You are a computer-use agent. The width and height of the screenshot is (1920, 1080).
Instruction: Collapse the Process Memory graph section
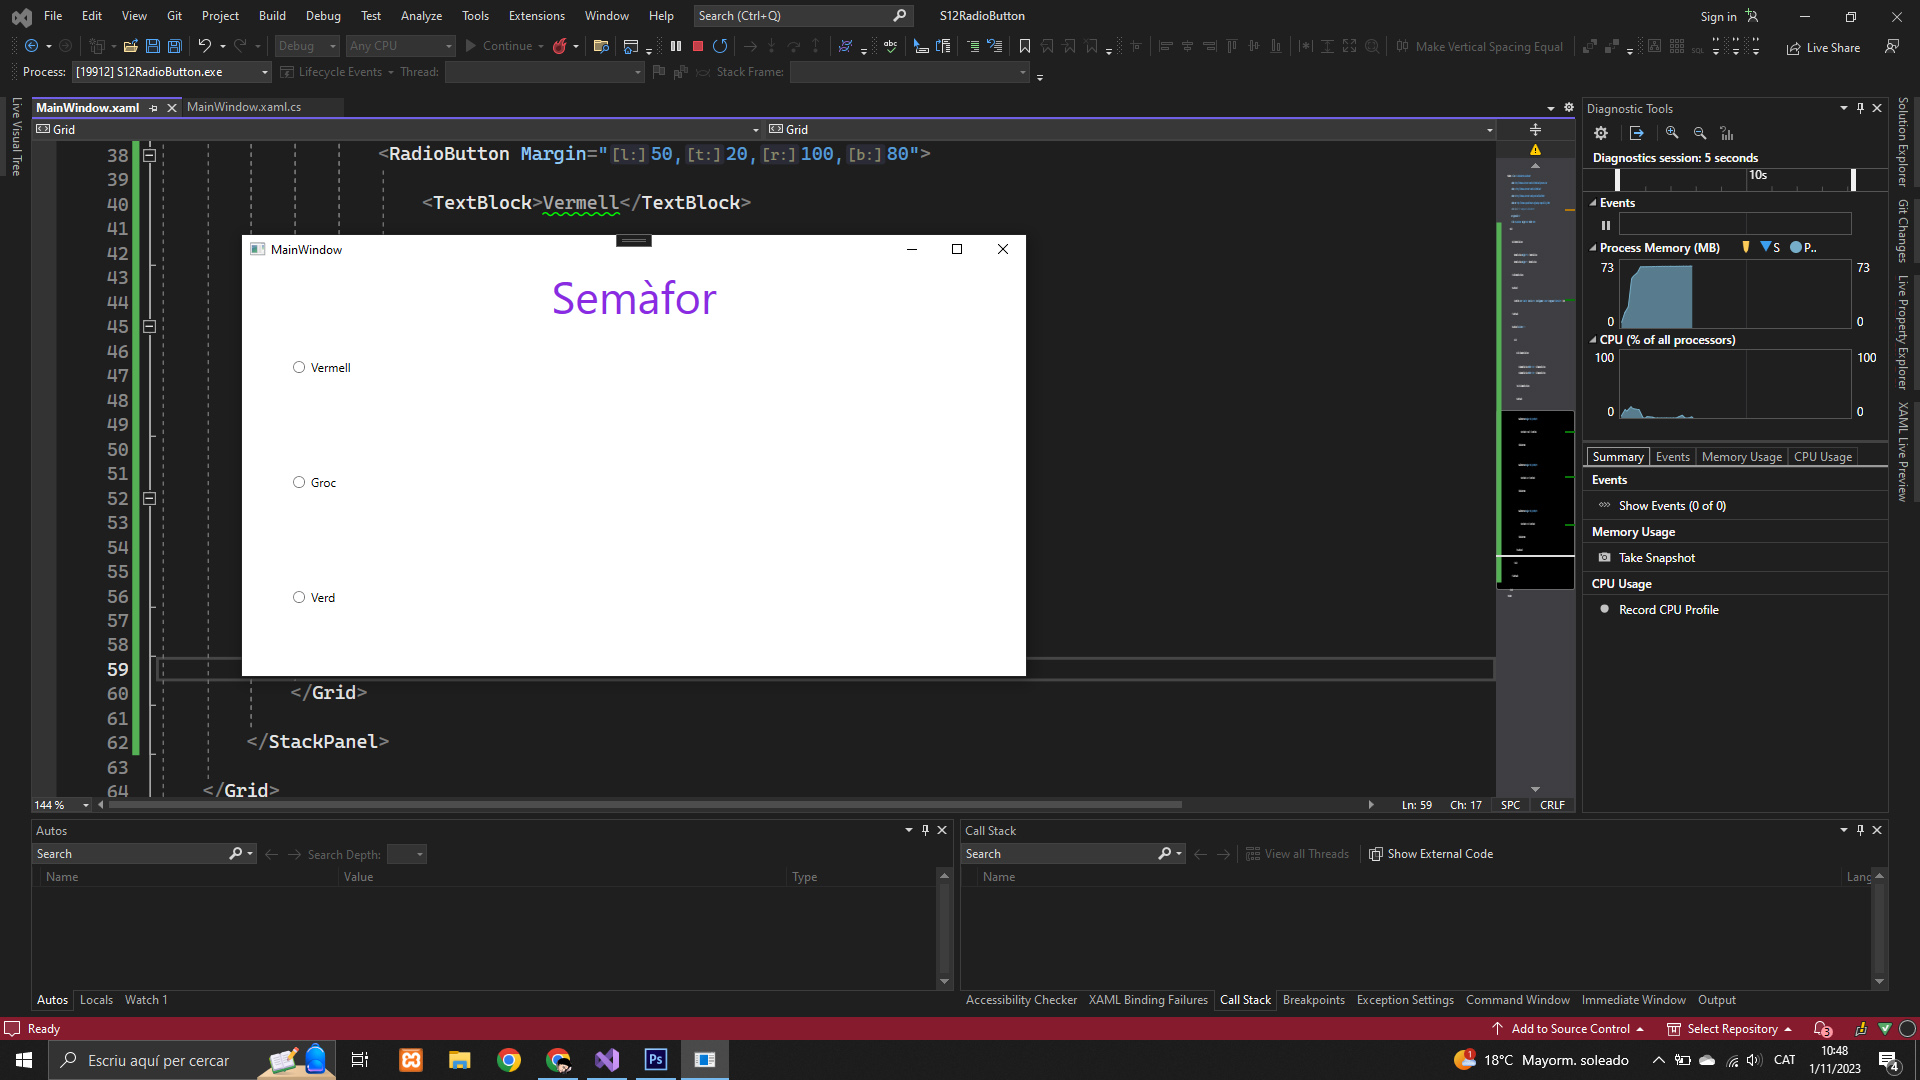1593,248
